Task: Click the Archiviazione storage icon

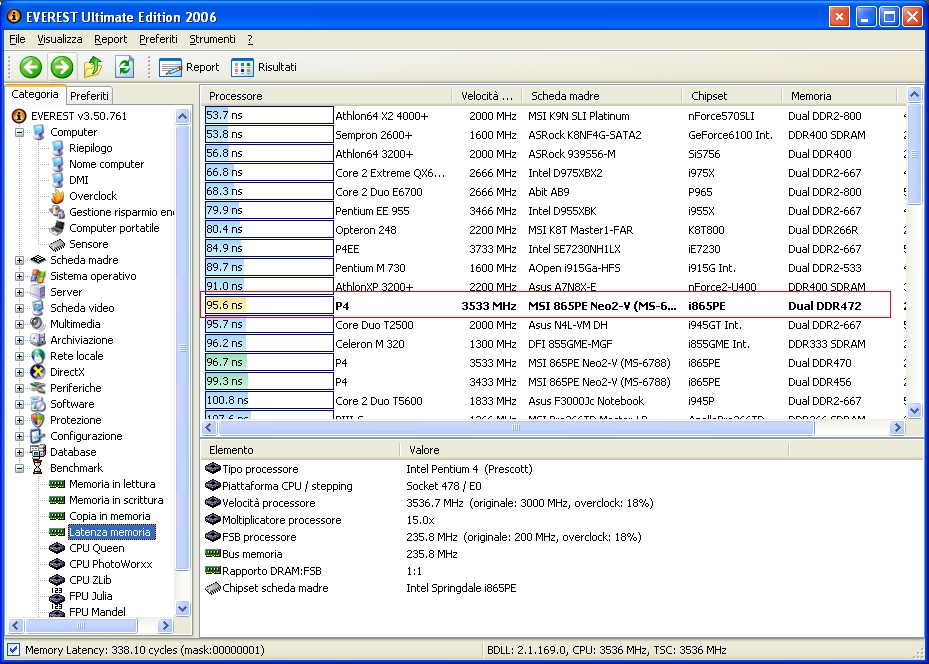Action: click(x=38, y=340)
